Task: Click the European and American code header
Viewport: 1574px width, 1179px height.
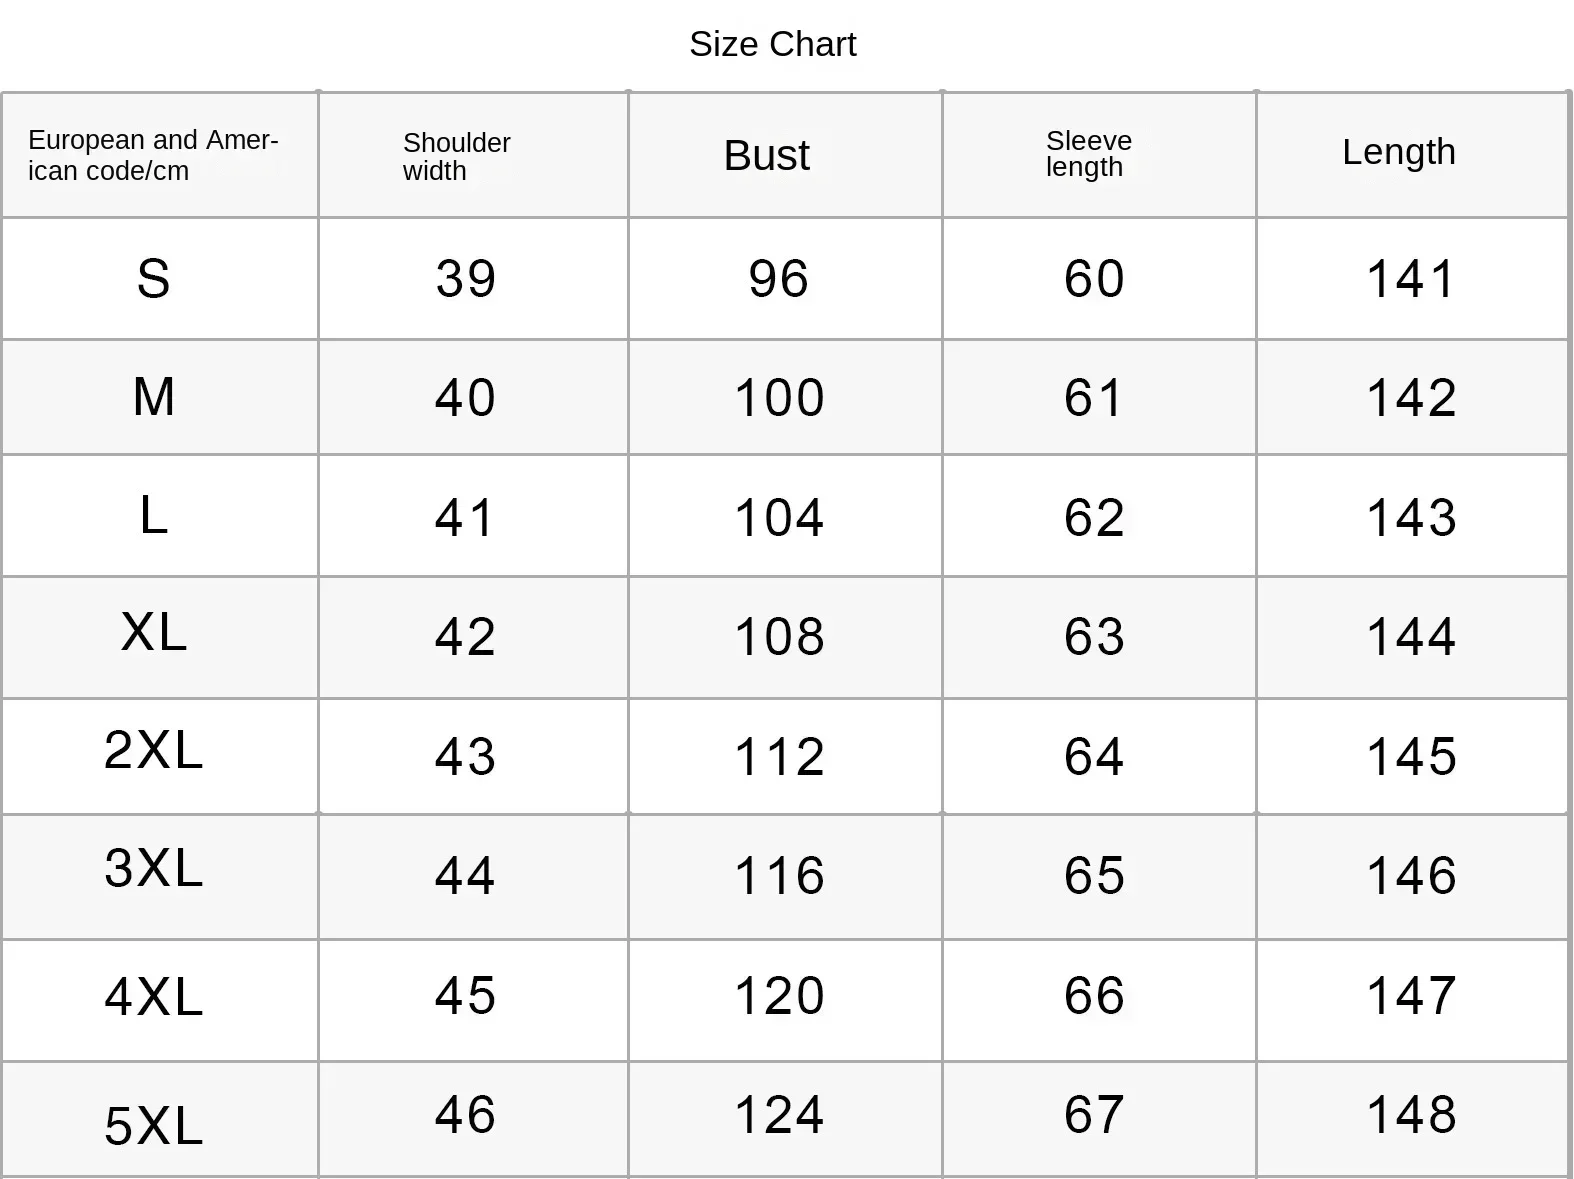Action: (153, 155)
